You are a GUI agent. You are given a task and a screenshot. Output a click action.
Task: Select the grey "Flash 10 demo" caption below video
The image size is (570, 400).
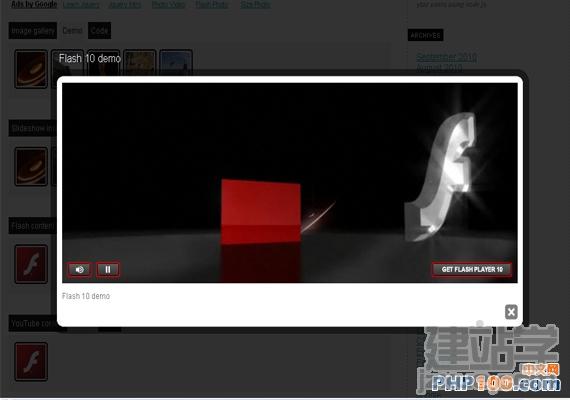click(x=86, y=296)
